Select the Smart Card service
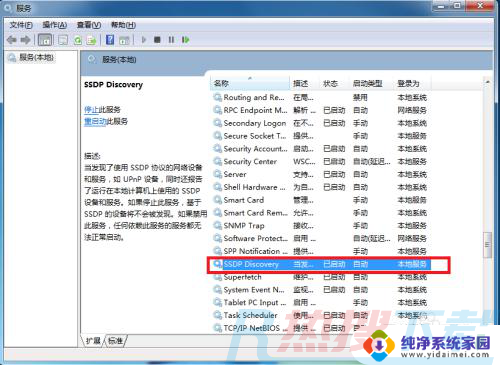This screenshot has width=500, height=365. (x=320, y=200)
